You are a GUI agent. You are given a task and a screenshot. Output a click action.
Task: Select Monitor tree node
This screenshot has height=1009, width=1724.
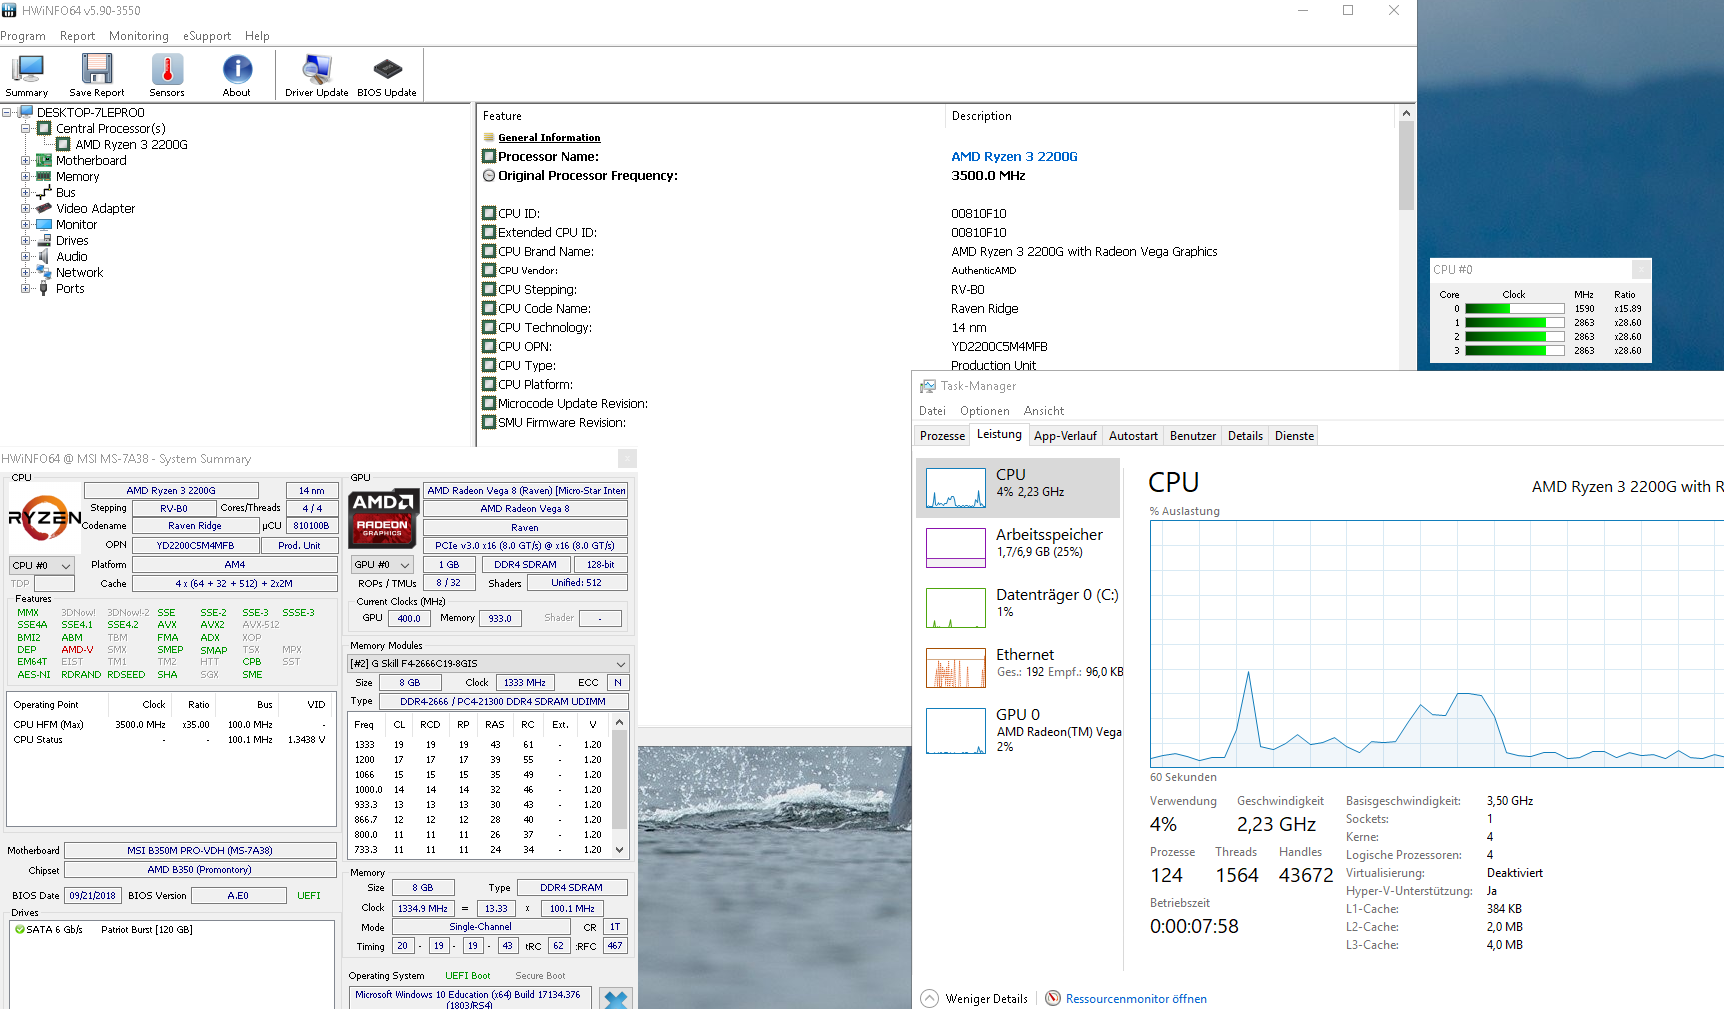[76, 224]
